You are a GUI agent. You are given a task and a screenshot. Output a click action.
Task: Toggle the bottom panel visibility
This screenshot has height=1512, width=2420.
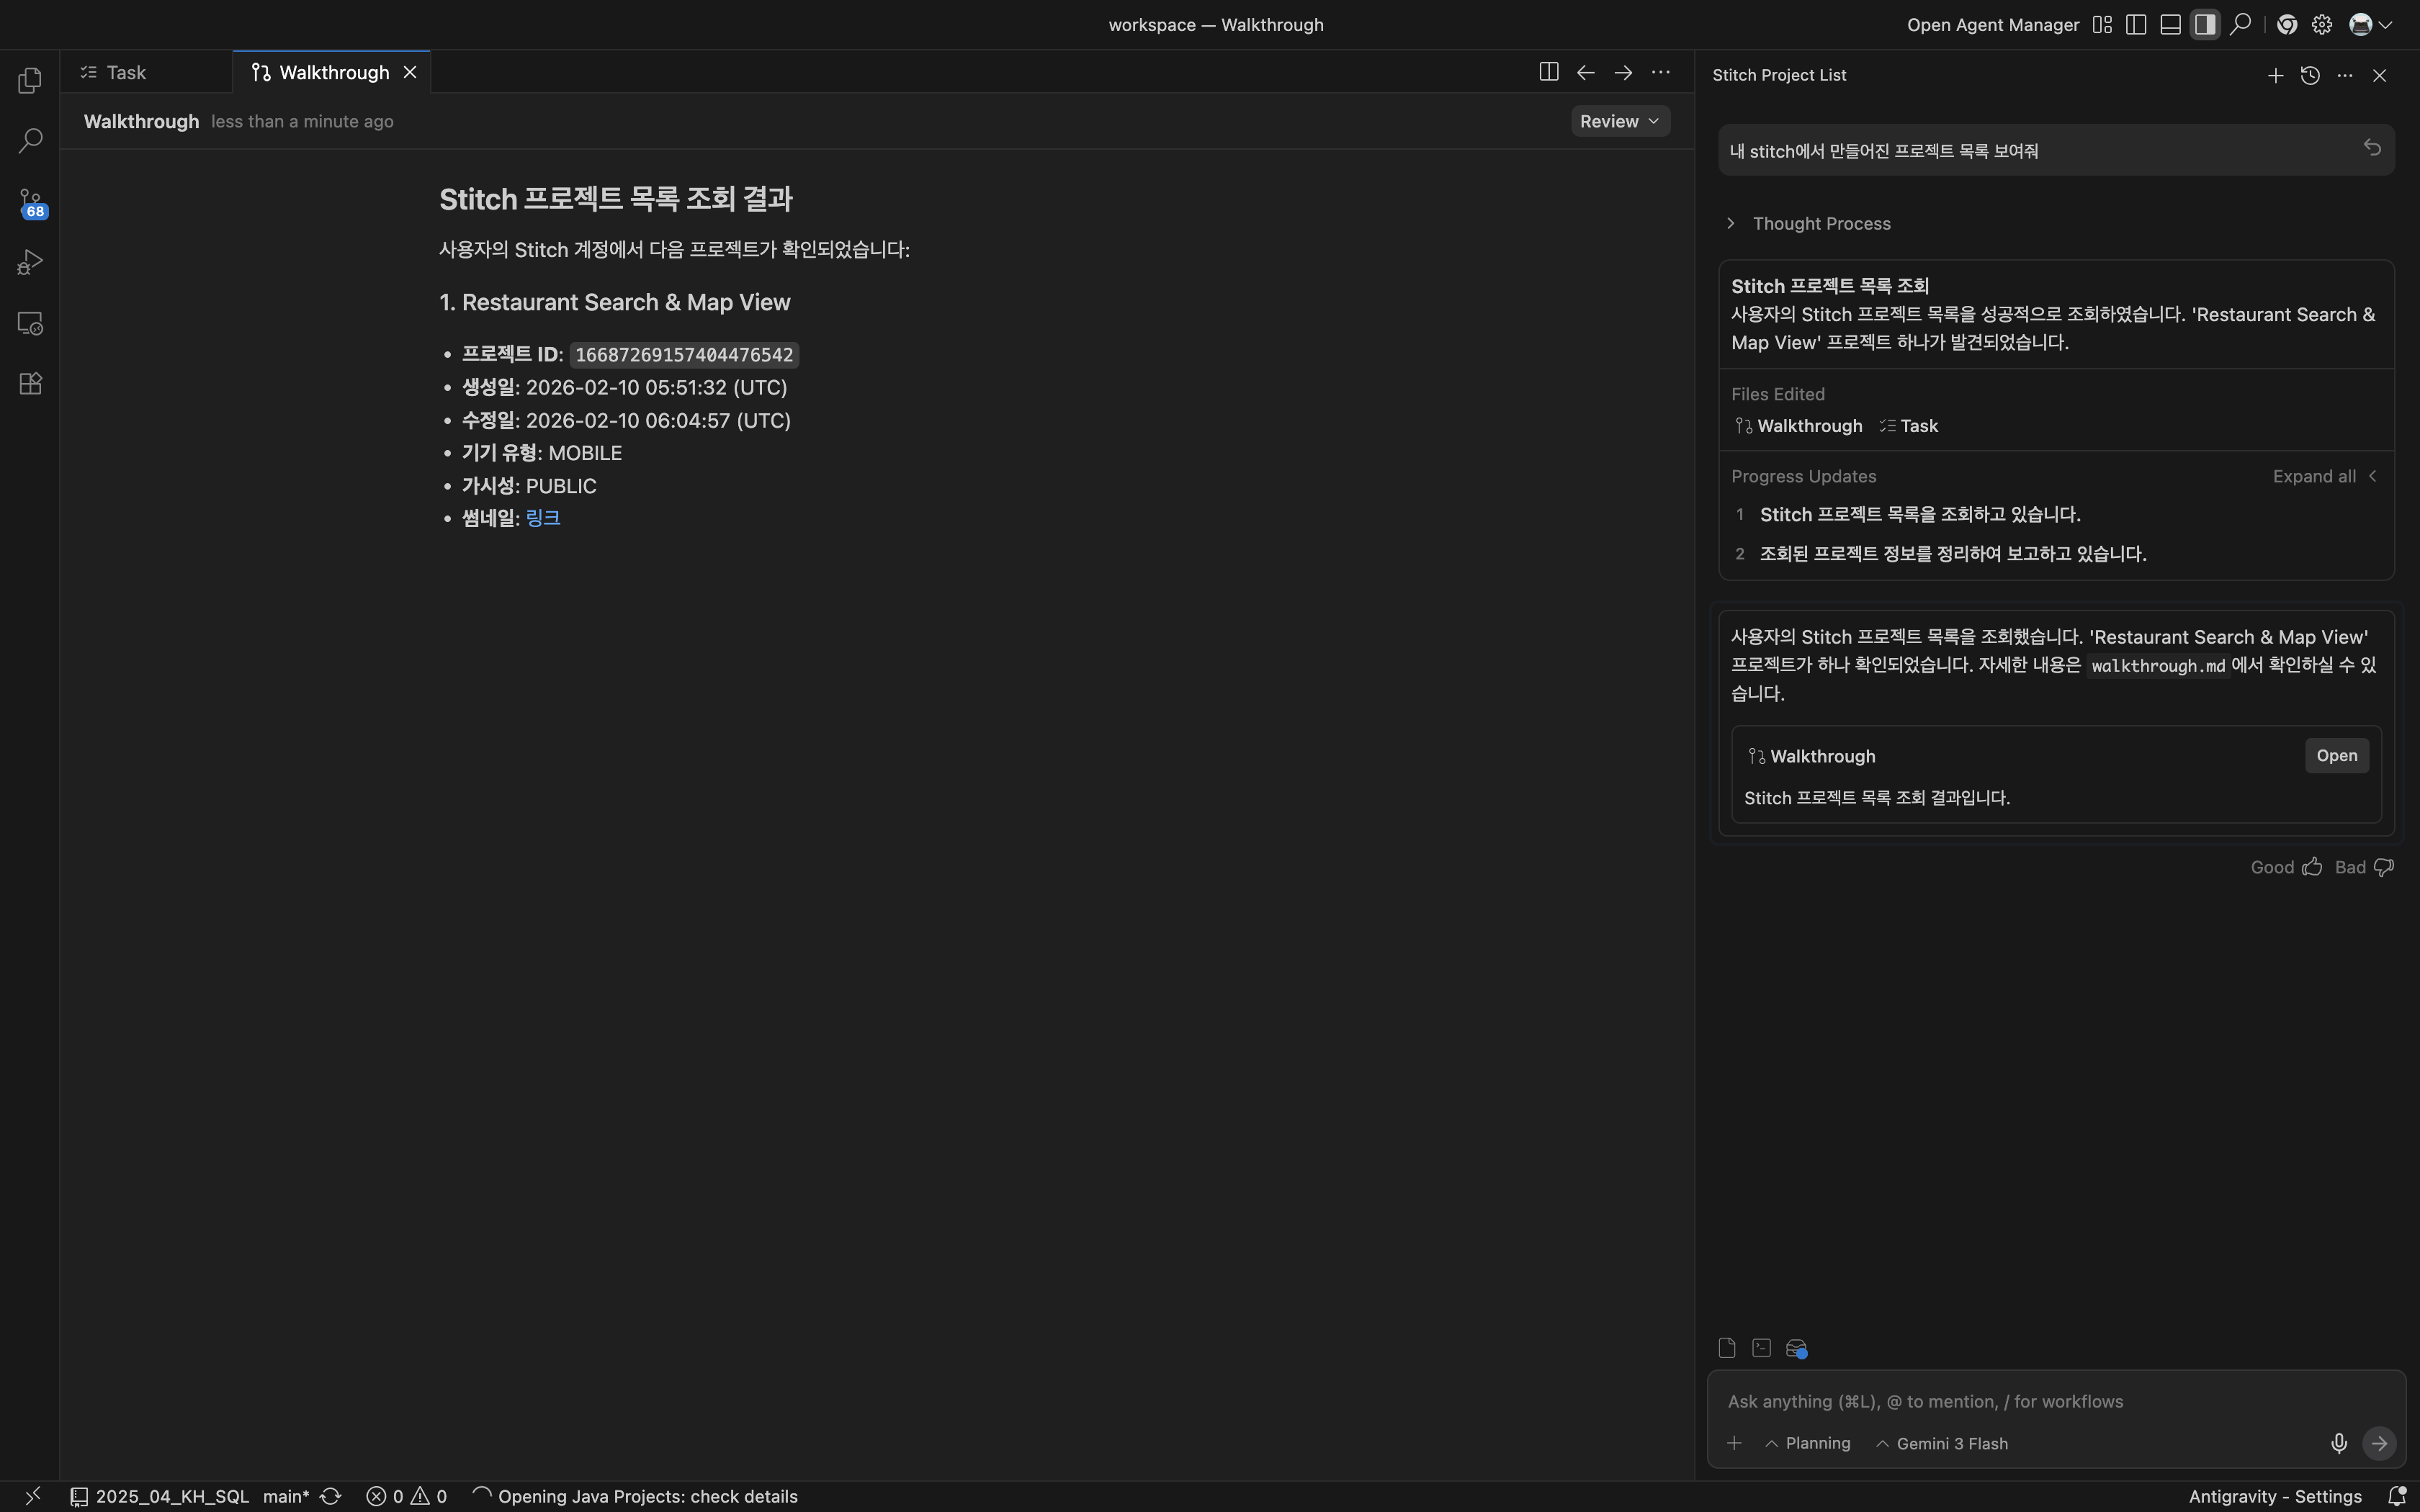coord(2170,25)
